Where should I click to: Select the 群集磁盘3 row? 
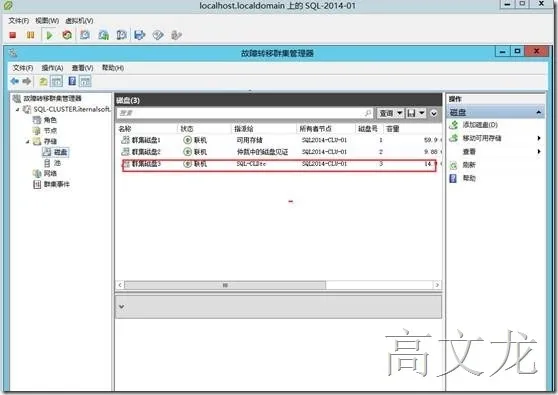click(279, 164)
